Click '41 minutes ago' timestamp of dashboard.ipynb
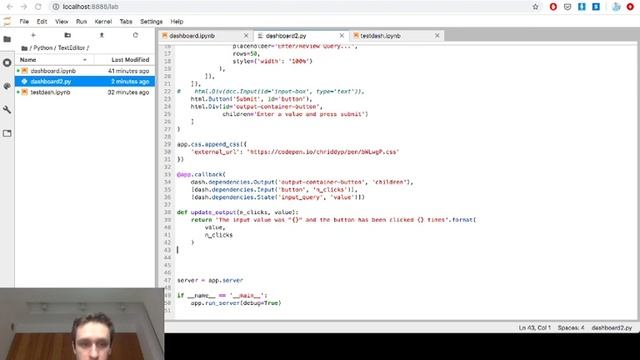This screenshot has width=640, height=360. (129, 71)
